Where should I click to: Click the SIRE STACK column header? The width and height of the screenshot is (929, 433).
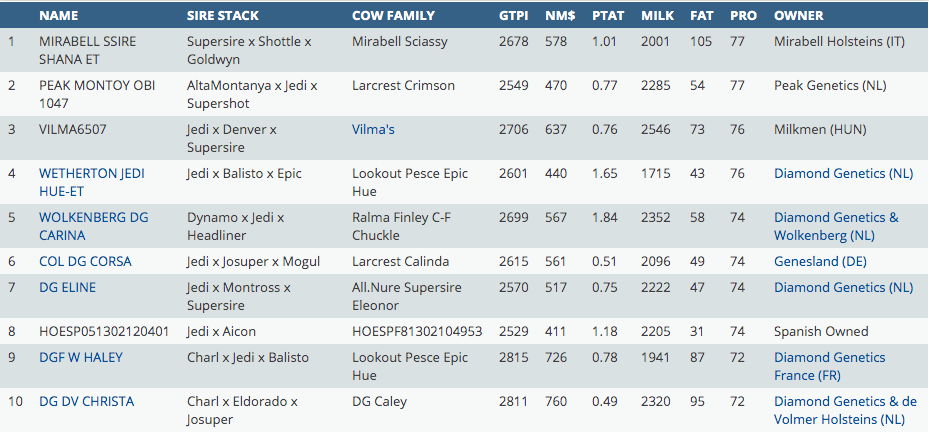223,16
